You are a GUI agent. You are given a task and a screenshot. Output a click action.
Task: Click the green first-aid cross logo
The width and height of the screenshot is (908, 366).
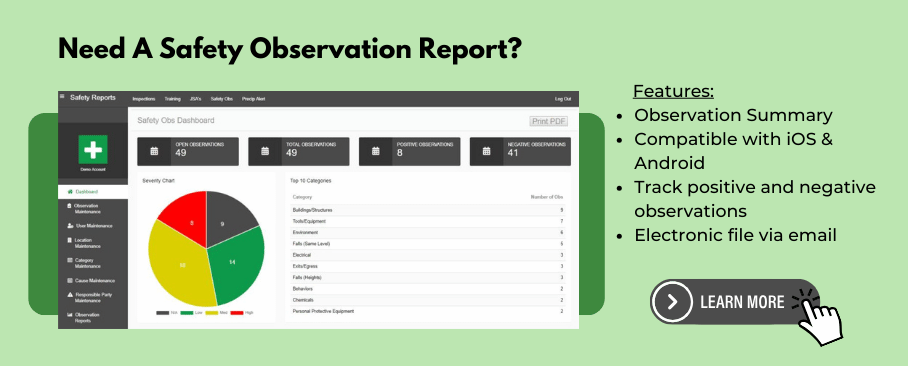(93, 149)
